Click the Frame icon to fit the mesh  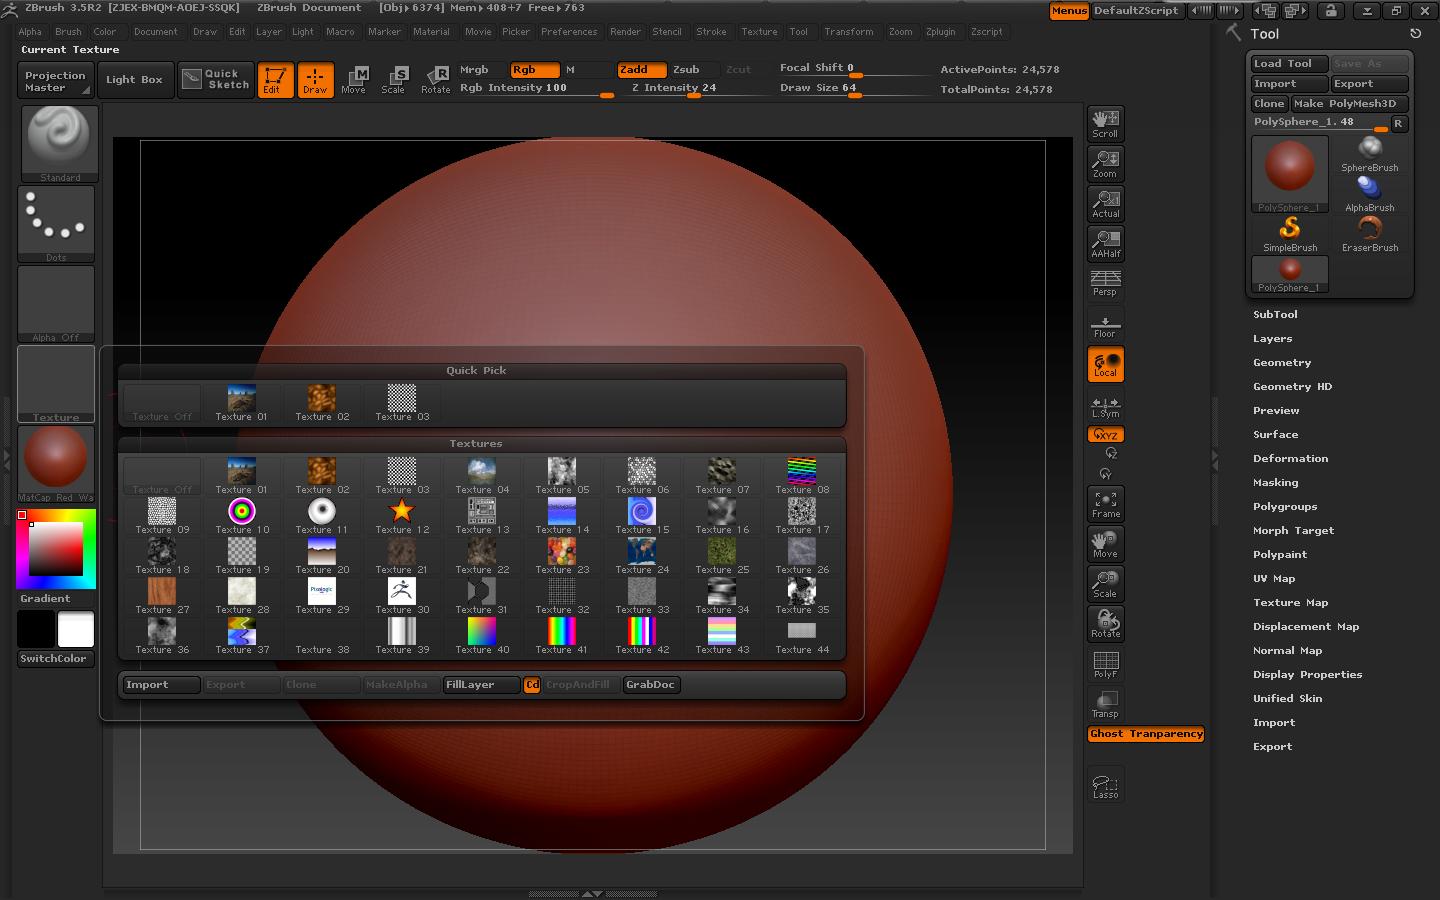click(1105, 503)
